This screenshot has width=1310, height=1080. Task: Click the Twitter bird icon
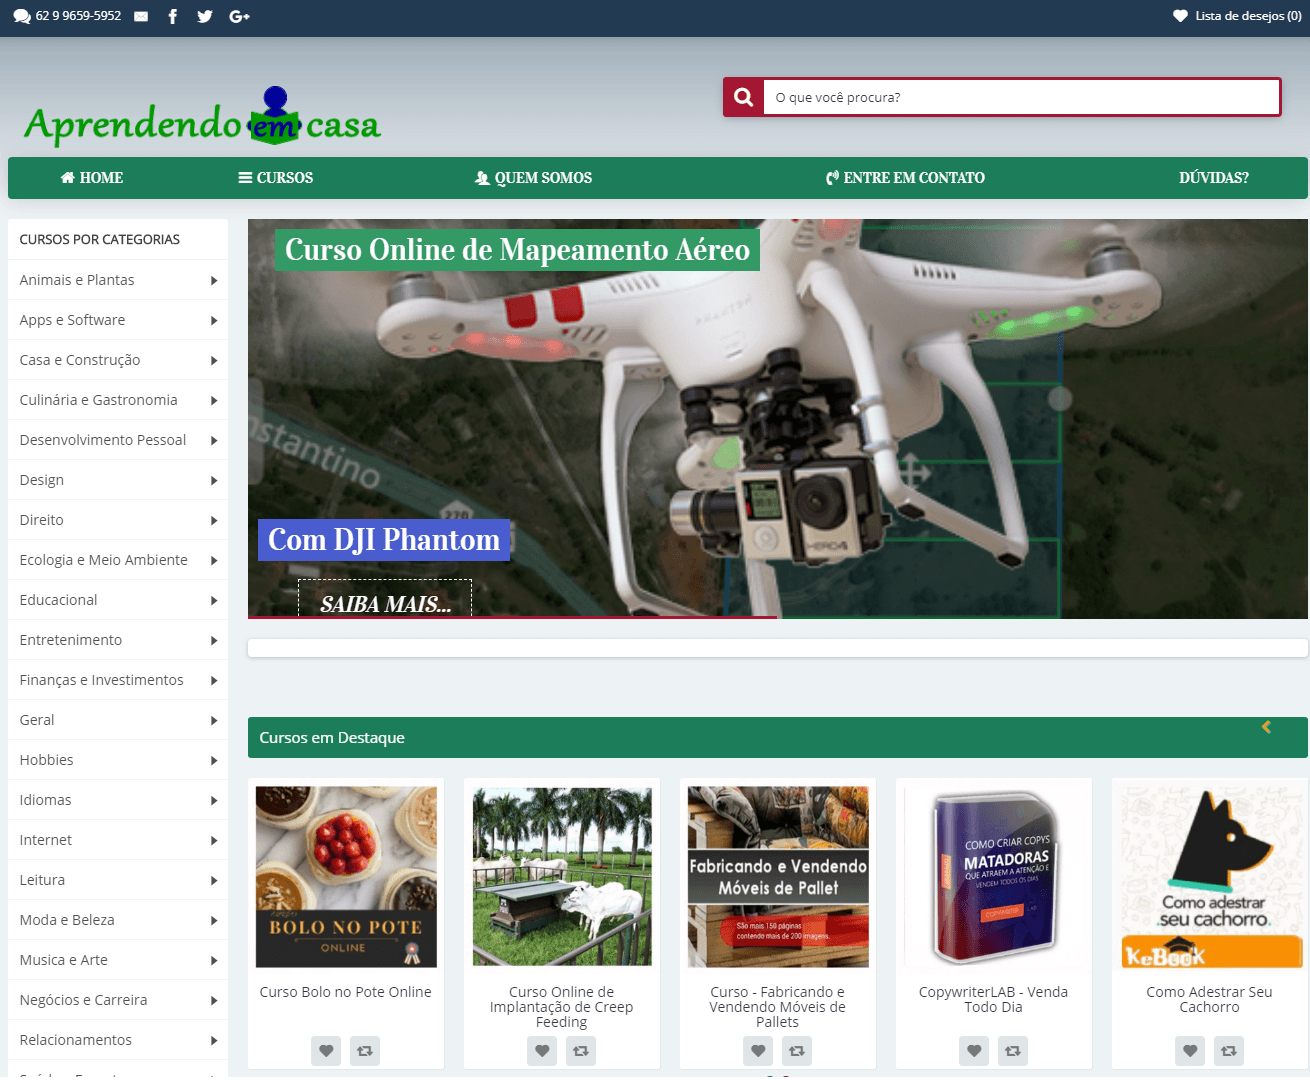pos(205,16)
